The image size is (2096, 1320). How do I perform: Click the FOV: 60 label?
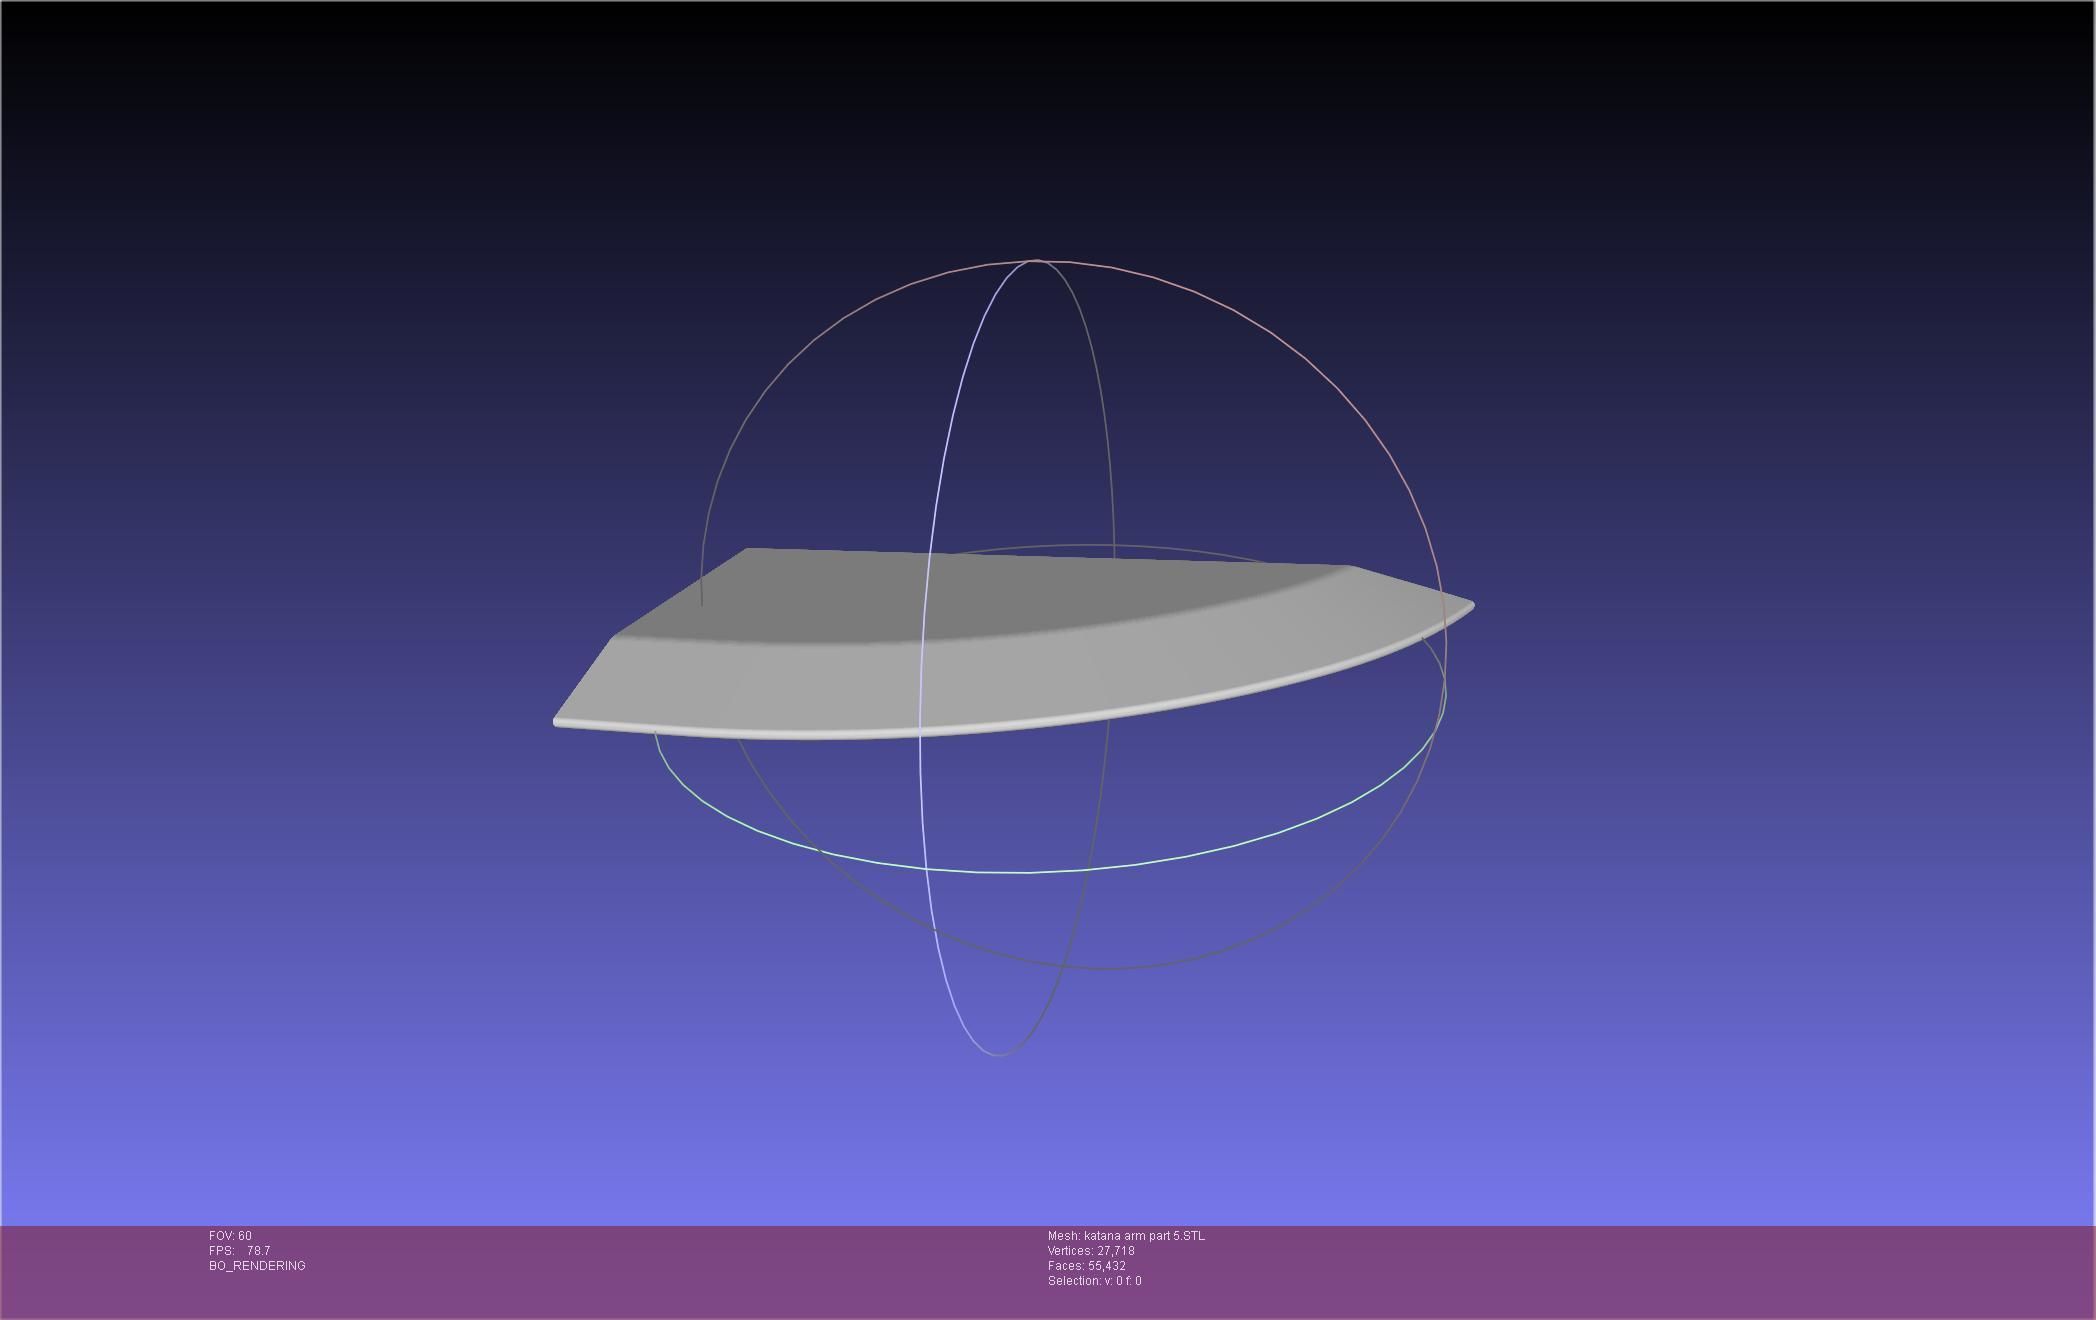pyautogui.click(x=230, y=1236)
